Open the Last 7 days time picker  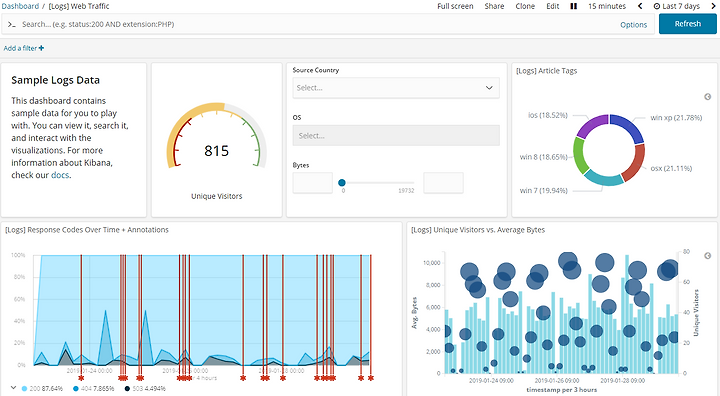[677, 6]
